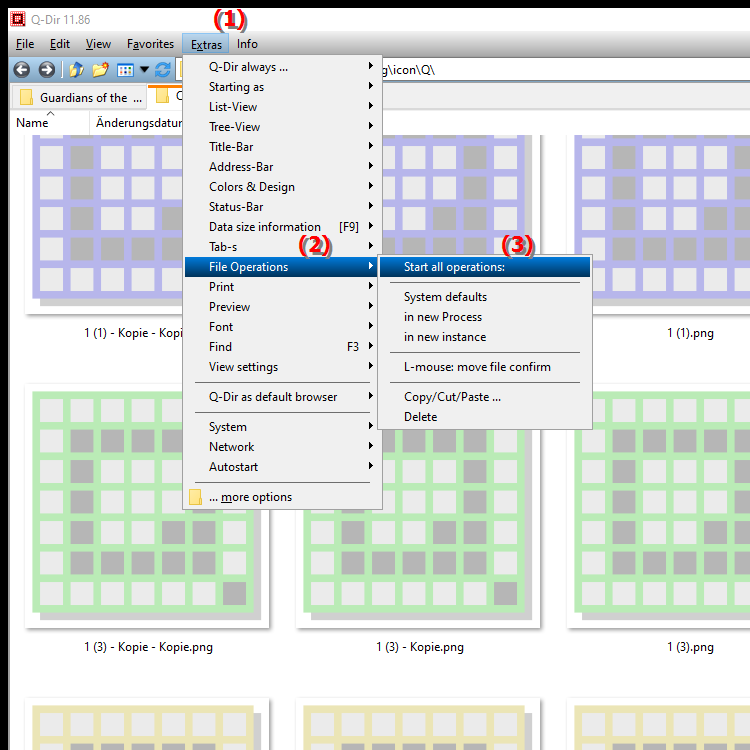The width and height of the screenshot is (750, 750).
Task: Click the more options entry
Action: coord(283,497)
